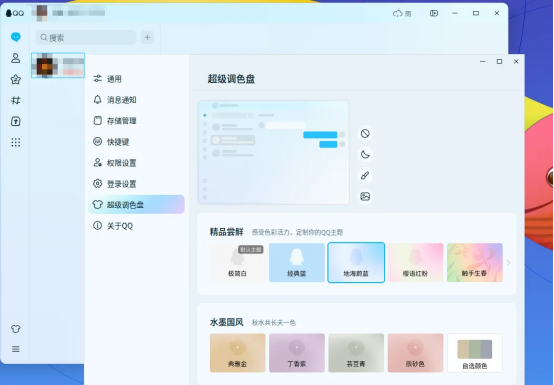Open the 自选颜色 custom color card
554x385 pixels.
[475, 353]
